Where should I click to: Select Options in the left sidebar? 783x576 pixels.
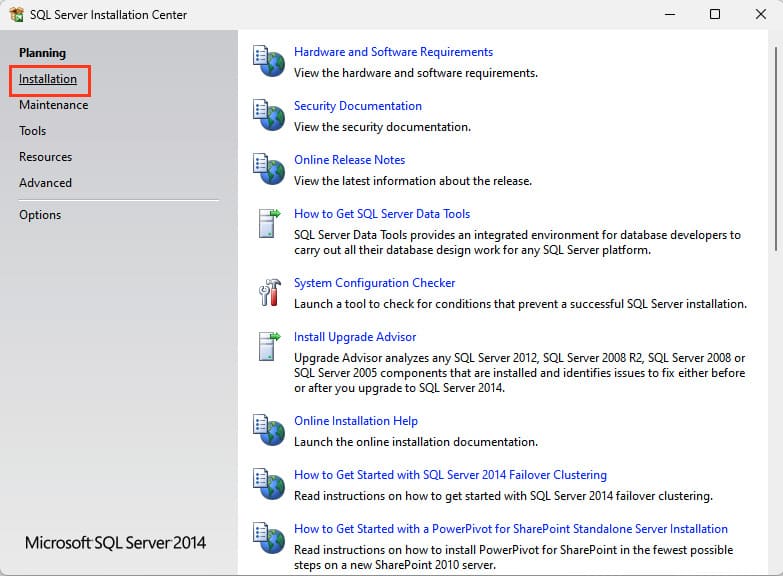(x=40, y=215)
